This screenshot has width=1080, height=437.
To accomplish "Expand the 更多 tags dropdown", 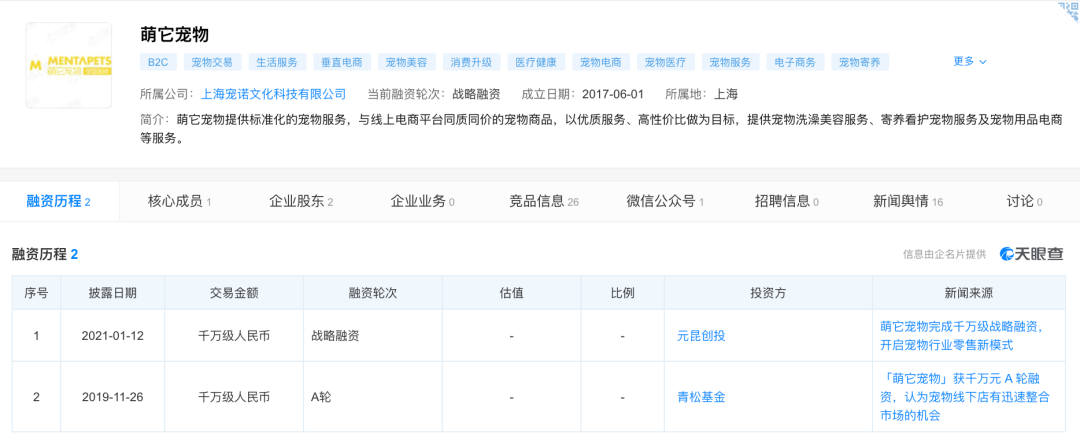I will coord(970,61).
